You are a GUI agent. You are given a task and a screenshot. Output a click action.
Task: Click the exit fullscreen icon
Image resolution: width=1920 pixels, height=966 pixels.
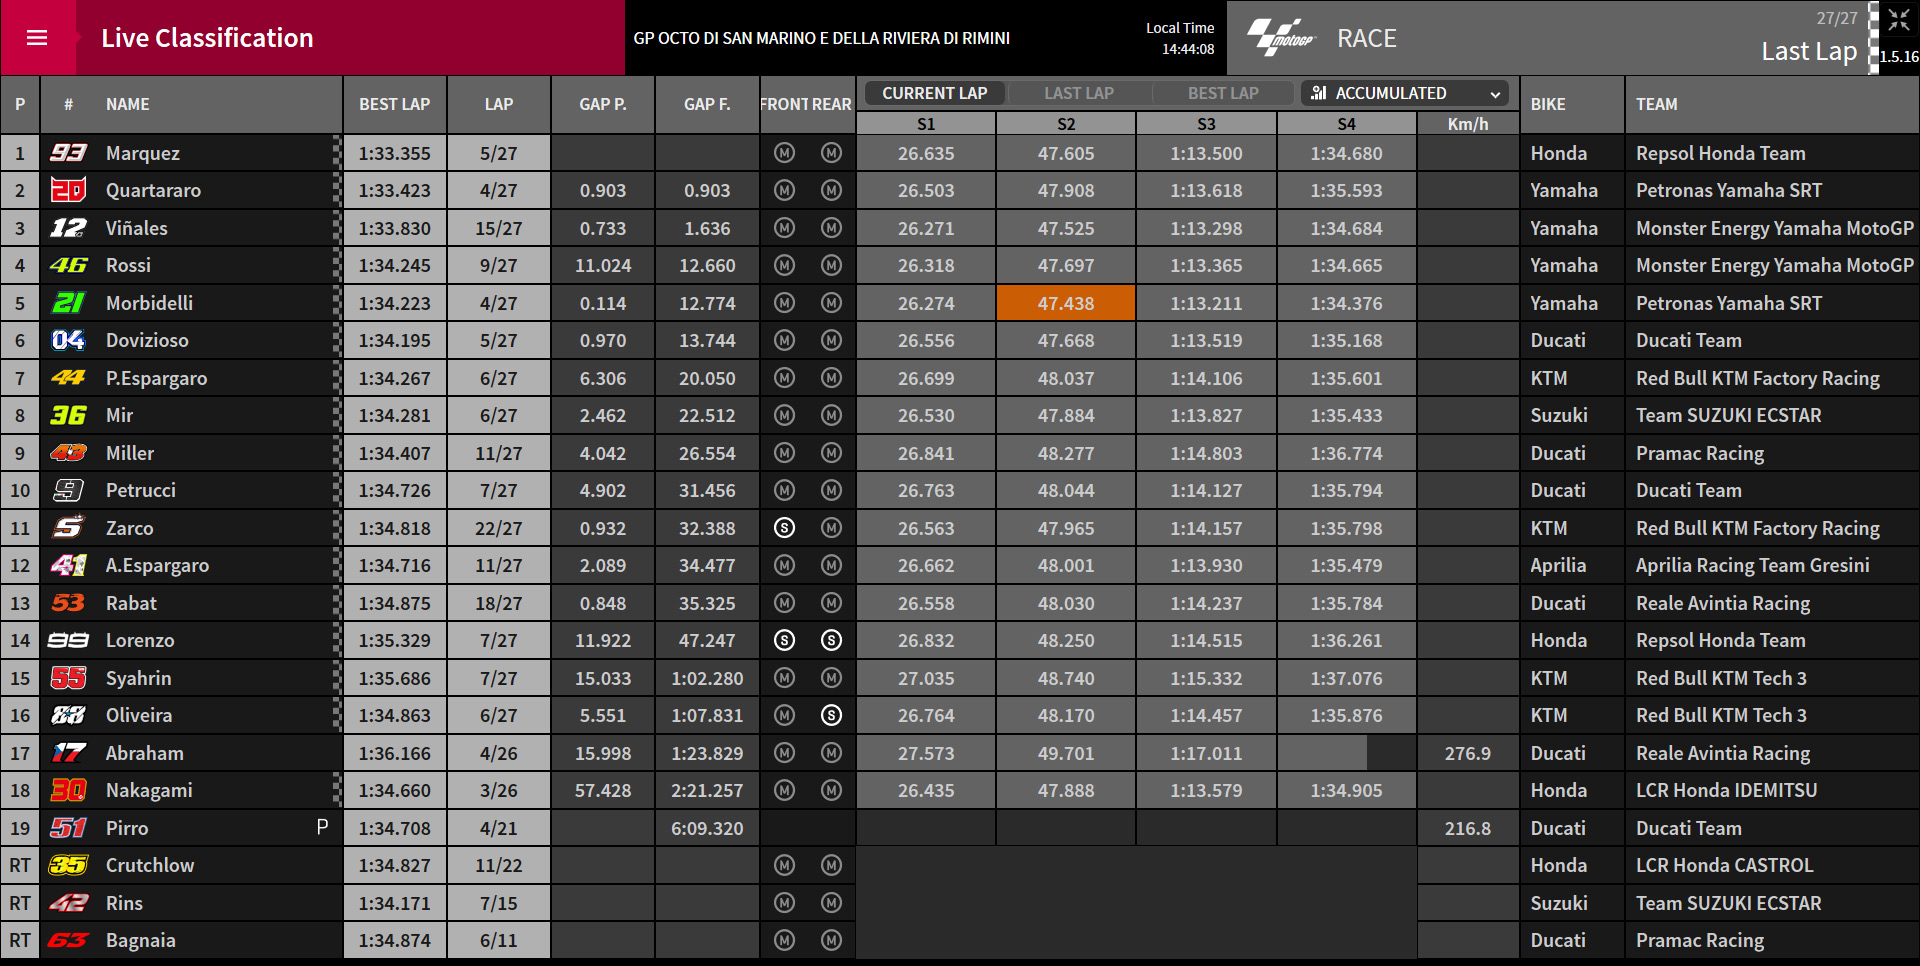1899,19
